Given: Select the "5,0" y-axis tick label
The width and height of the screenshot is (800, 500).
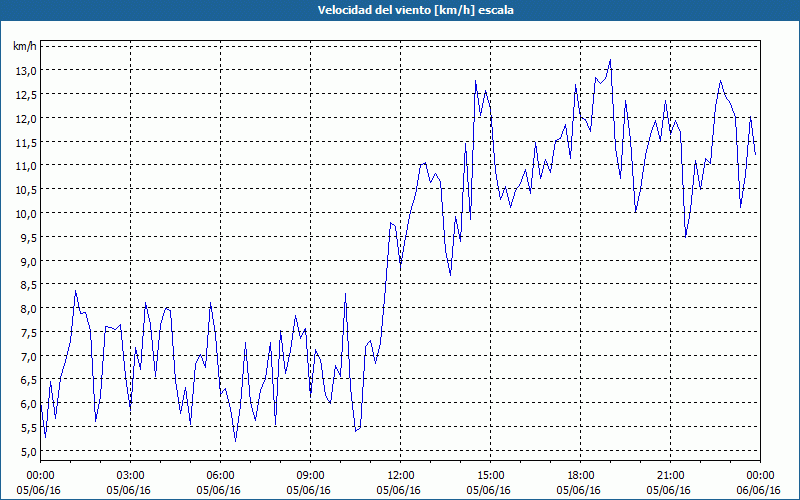Looking at the screenshot, I should click(29, 451).
